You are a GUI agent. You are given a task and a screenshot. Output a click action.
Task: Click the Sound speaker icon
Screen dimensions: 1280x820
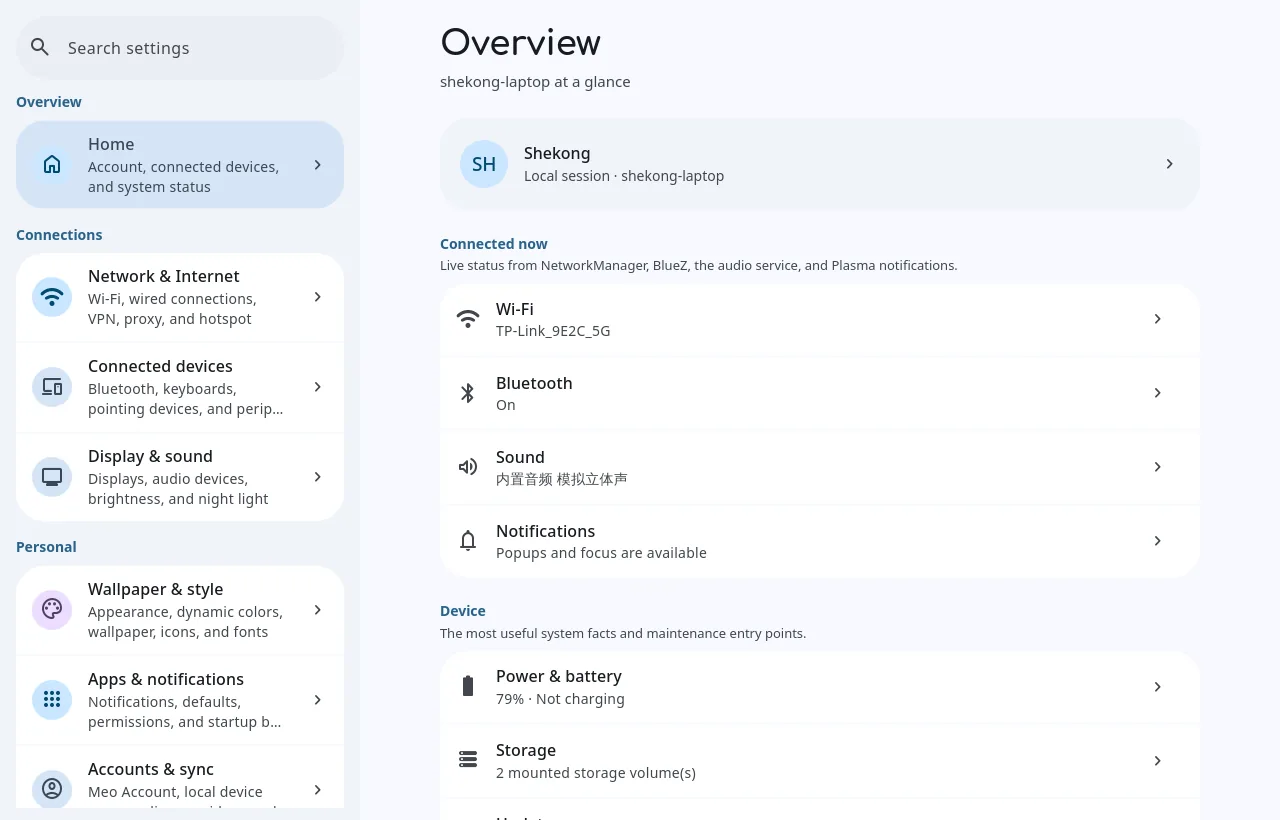(x=468, y=467)
